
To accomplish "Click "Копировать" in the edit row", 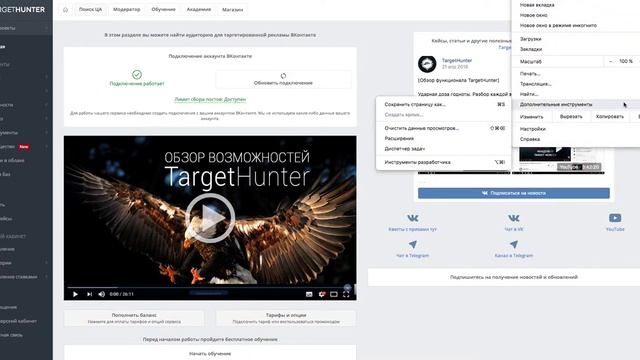I will point(609,117).
